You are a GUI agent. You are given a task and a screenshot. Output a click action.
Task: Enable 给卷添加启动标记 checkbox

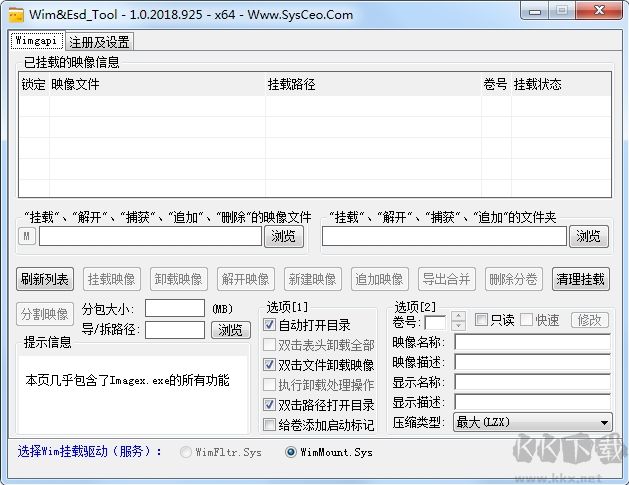tap(269, 425)
